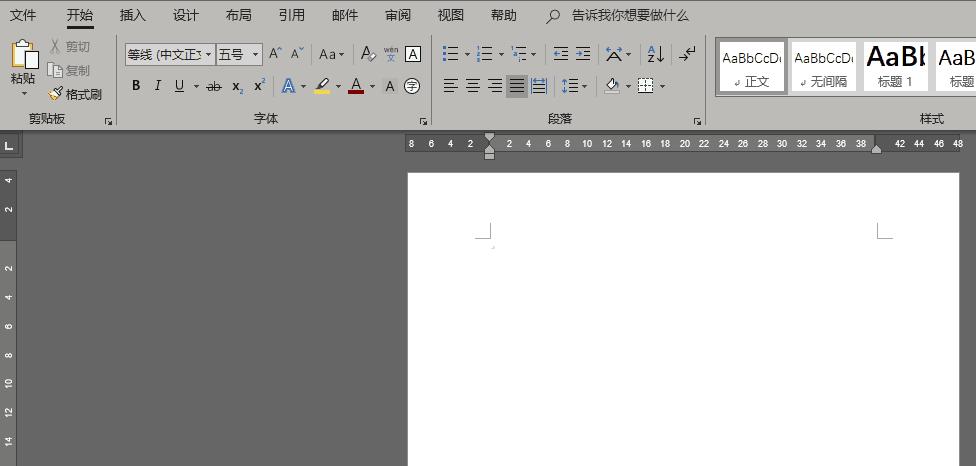Toggle italic formatting
This screenshot has width=976, height=466.
[x=157, y=86]
